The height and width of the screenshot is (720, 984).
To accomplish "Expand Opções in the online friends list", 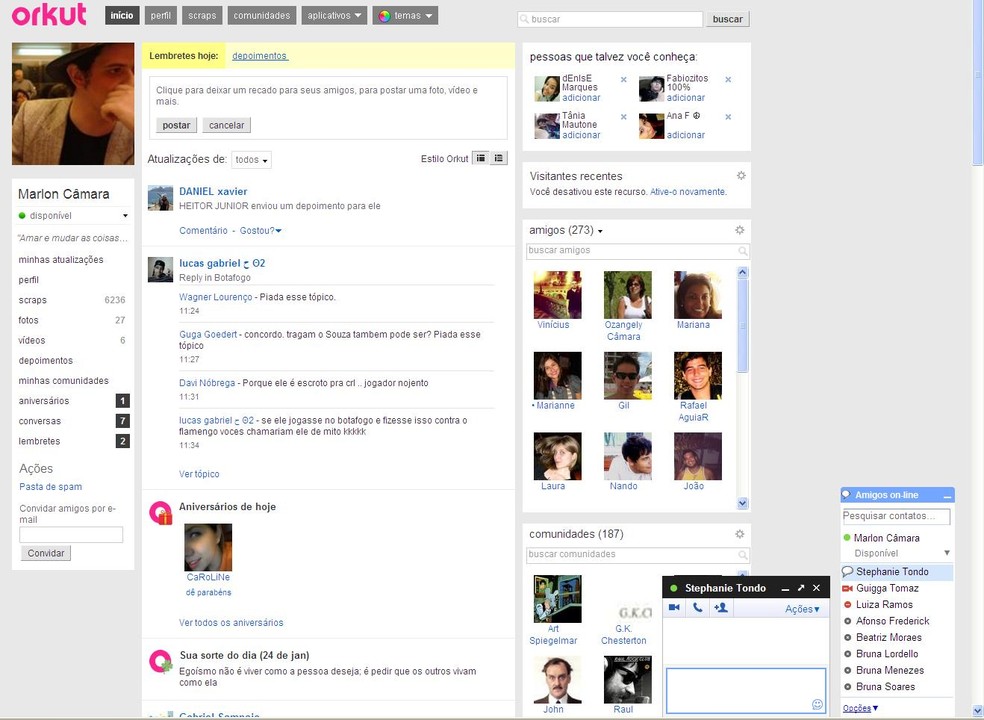I will click(856, 707).
